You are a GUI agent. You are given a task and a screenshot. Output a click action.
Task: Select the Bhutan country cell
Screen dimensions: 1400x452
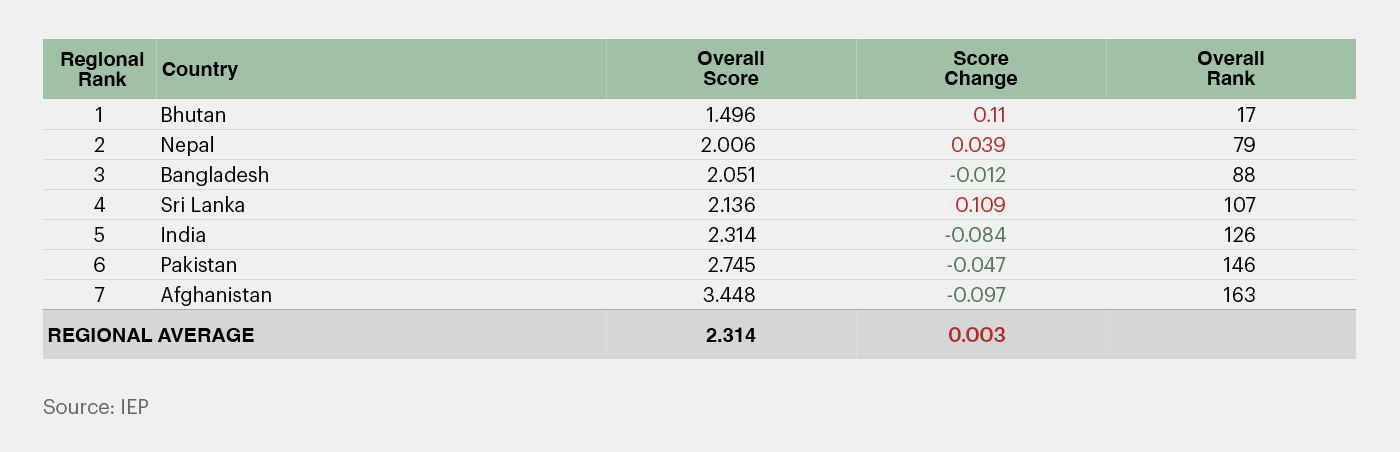click(x=193, y=115)
